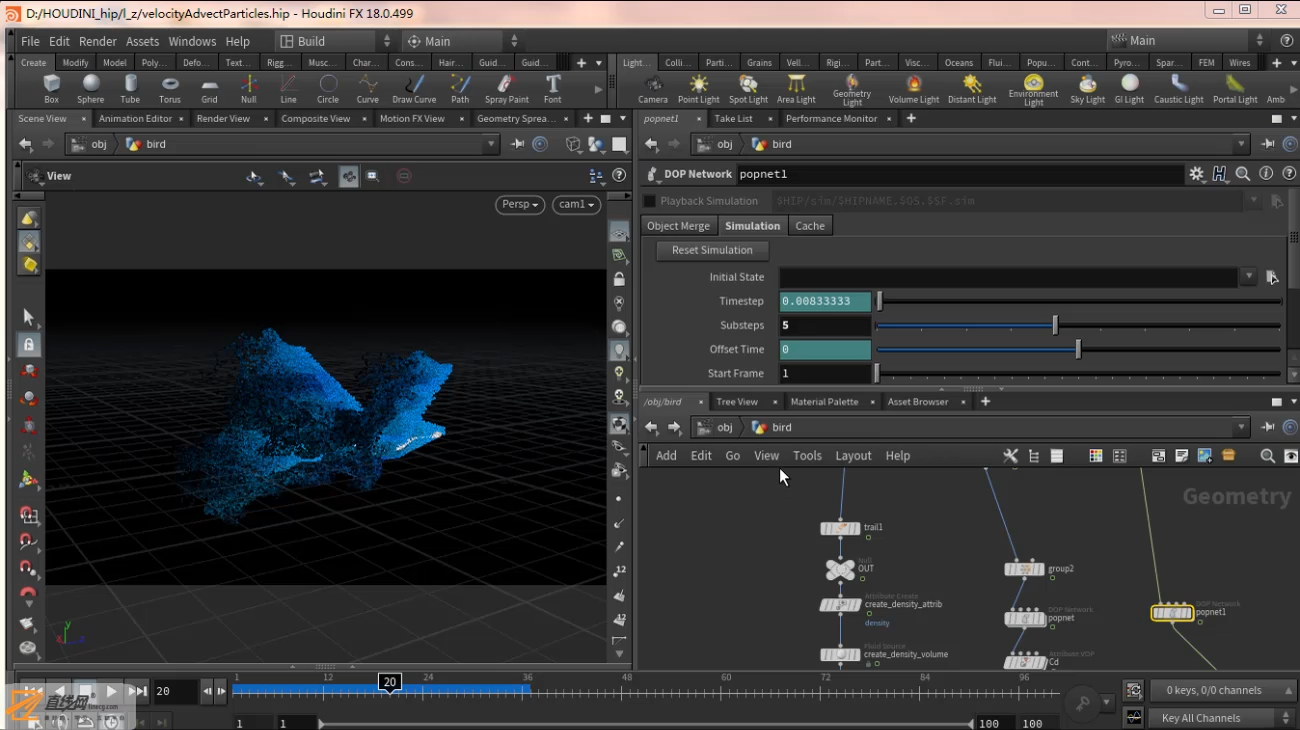1300x730 pixels.
Task: Open the Build desktop dropdown
Action: tap(335, 41)
